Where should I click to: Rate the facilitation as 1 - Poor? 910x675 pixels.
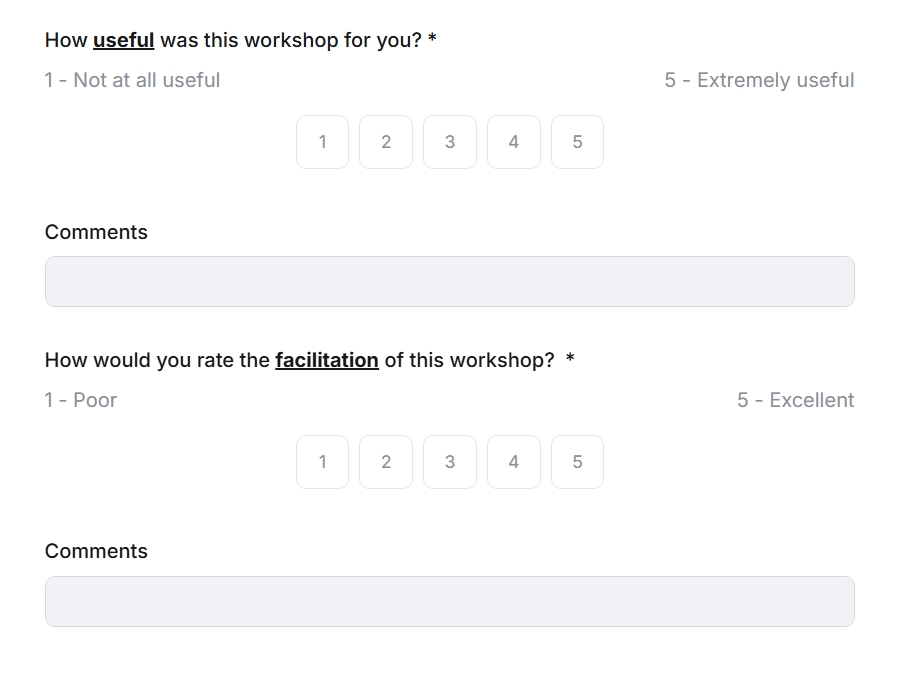(322, 462)
